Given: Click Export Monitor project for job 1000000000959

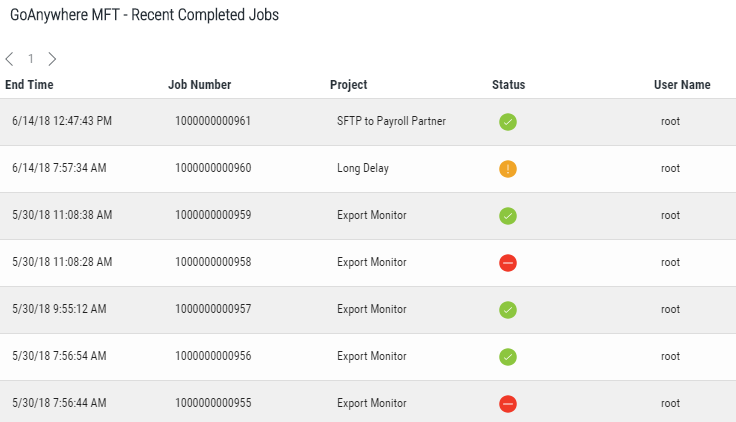Looking at the screenshot, I should click(372, 215).
